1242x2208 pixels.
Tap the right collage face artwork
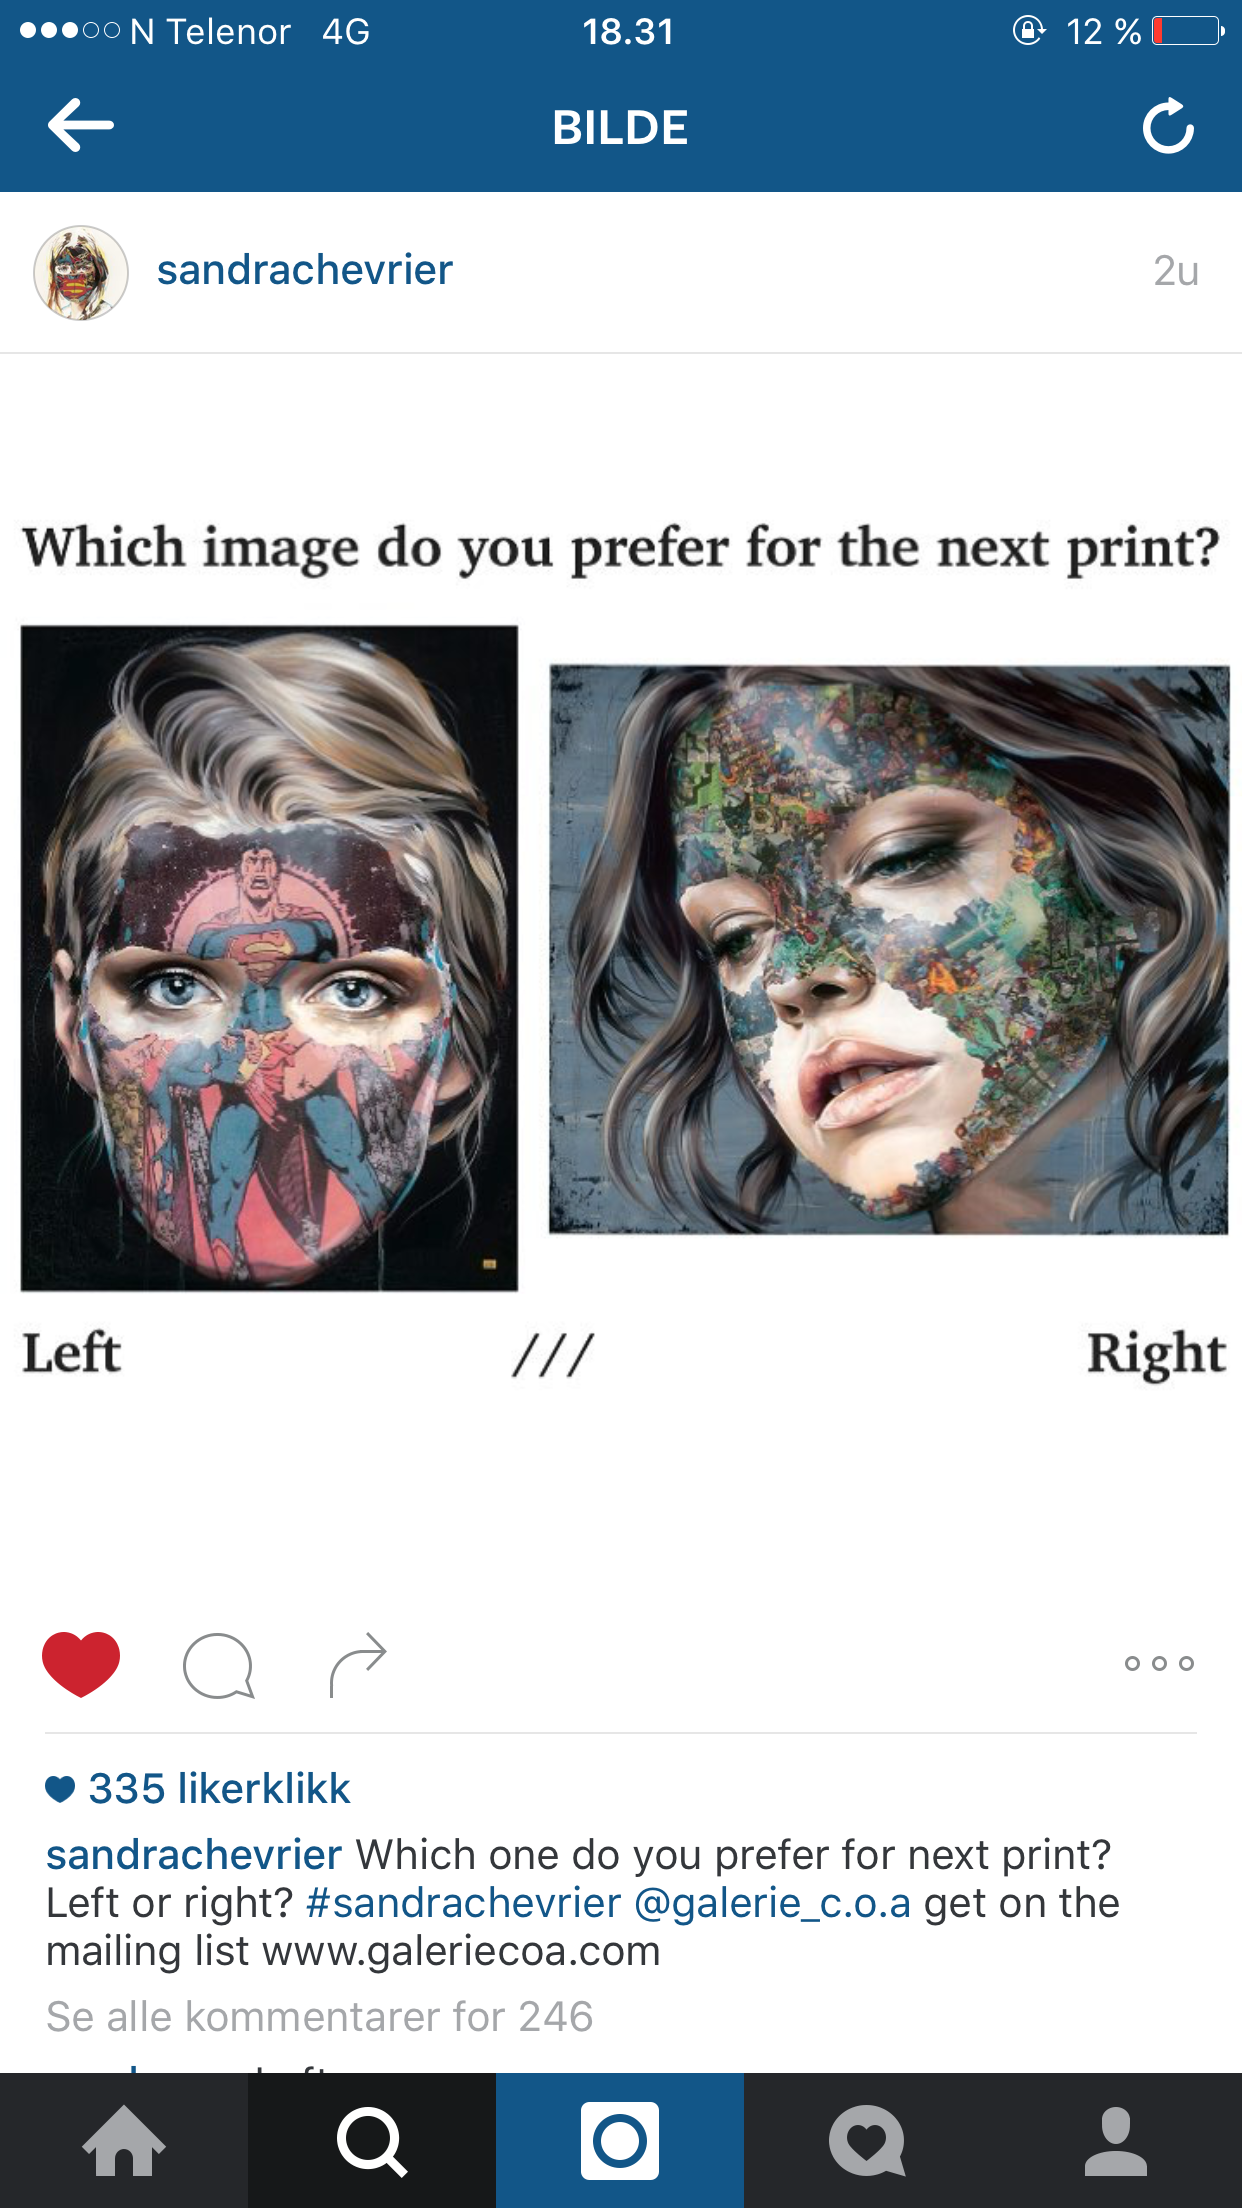[x=889, y=949]
